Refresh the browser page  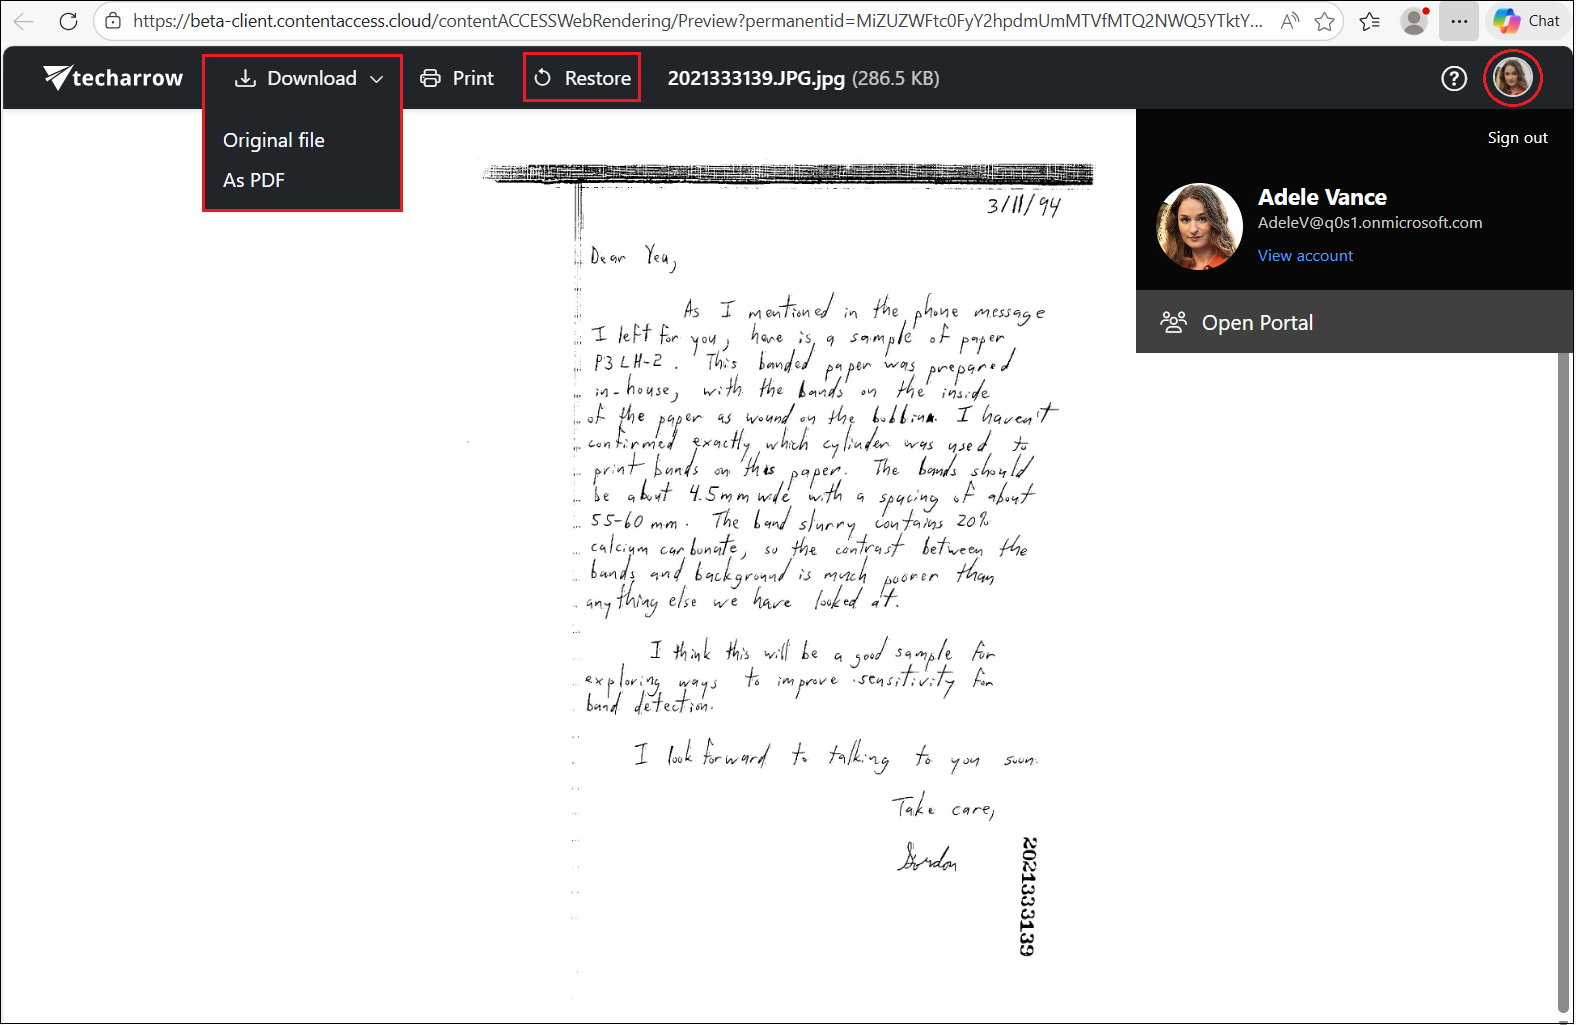(x=68, y=21)
